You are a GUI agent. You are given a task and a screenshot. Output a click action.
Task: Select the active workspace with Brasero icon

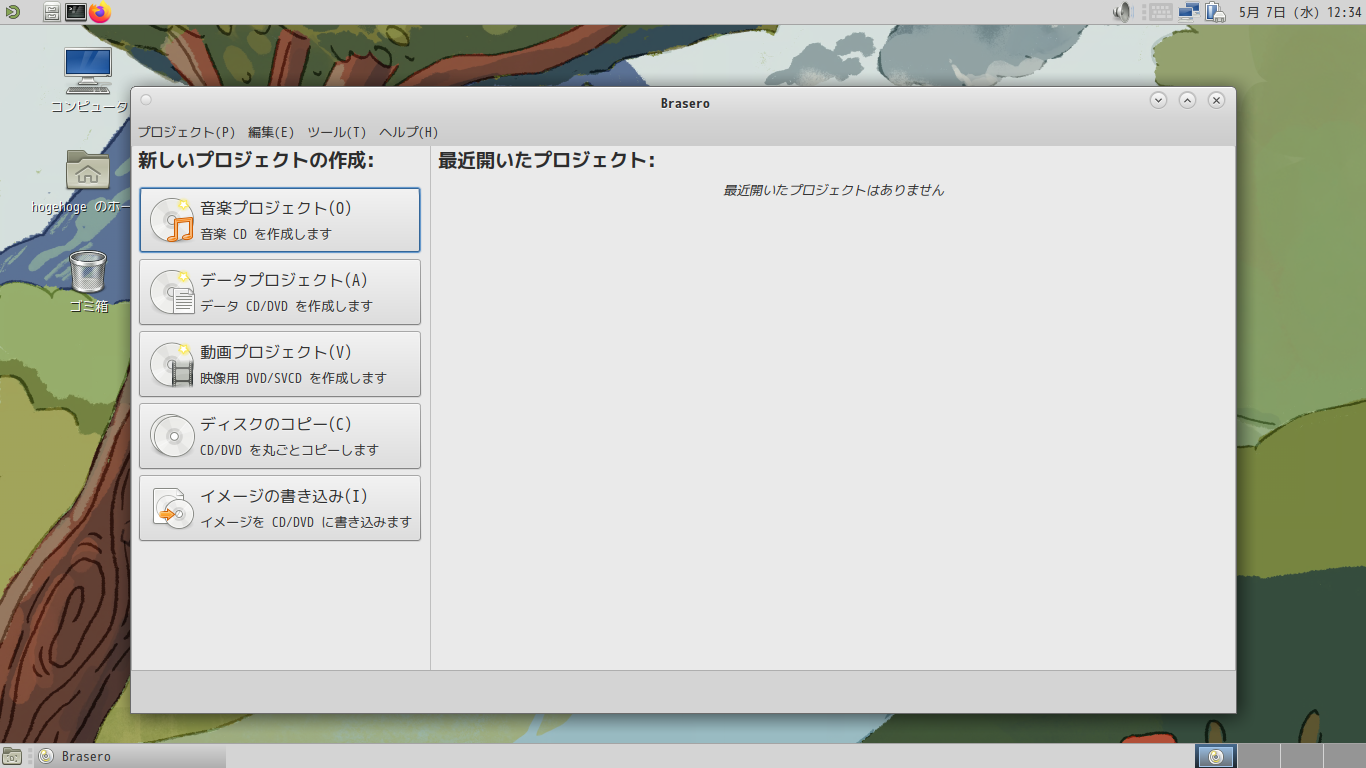1216,756
